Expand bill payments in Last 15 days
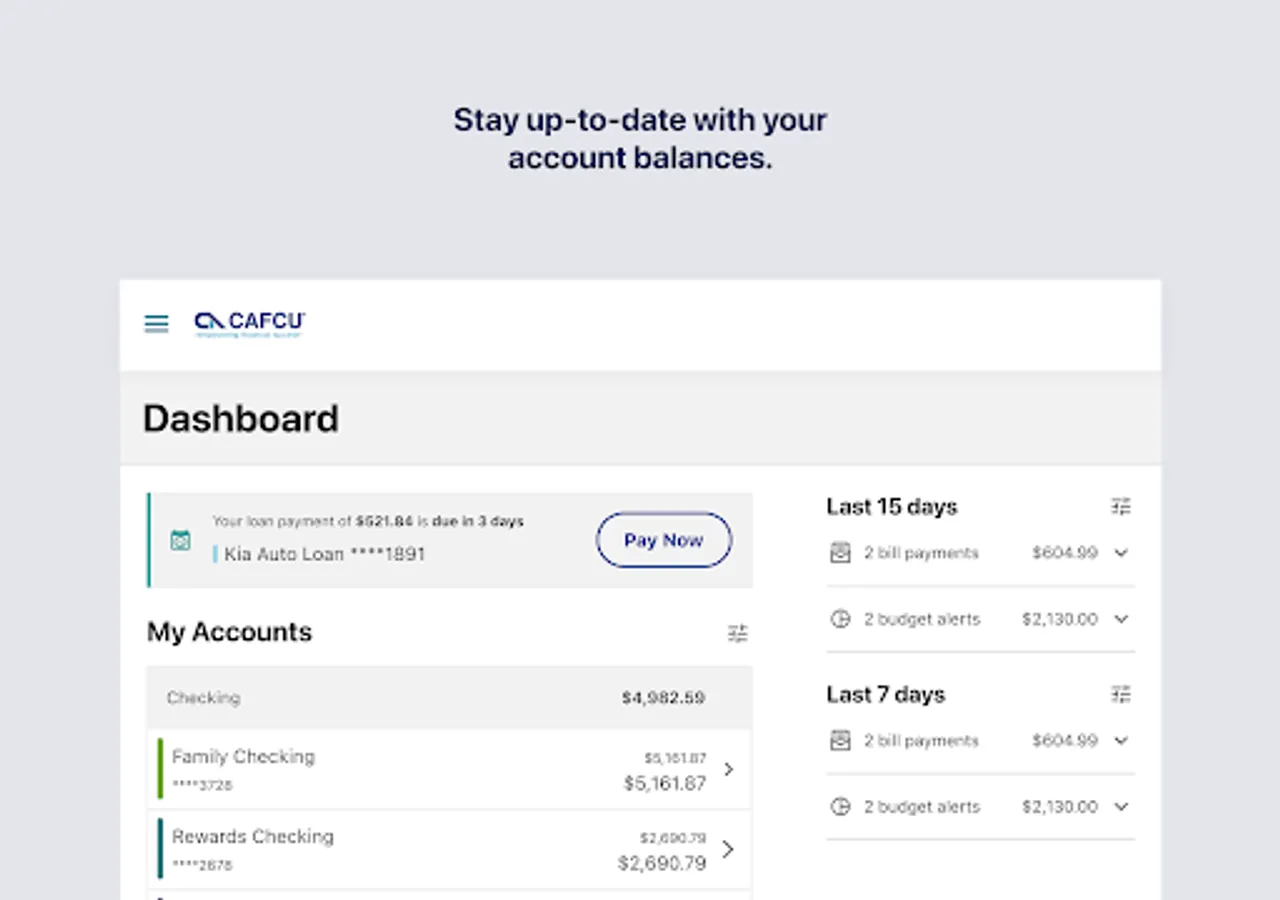Screen dimensions: 1280x900 click(1121, 553)
